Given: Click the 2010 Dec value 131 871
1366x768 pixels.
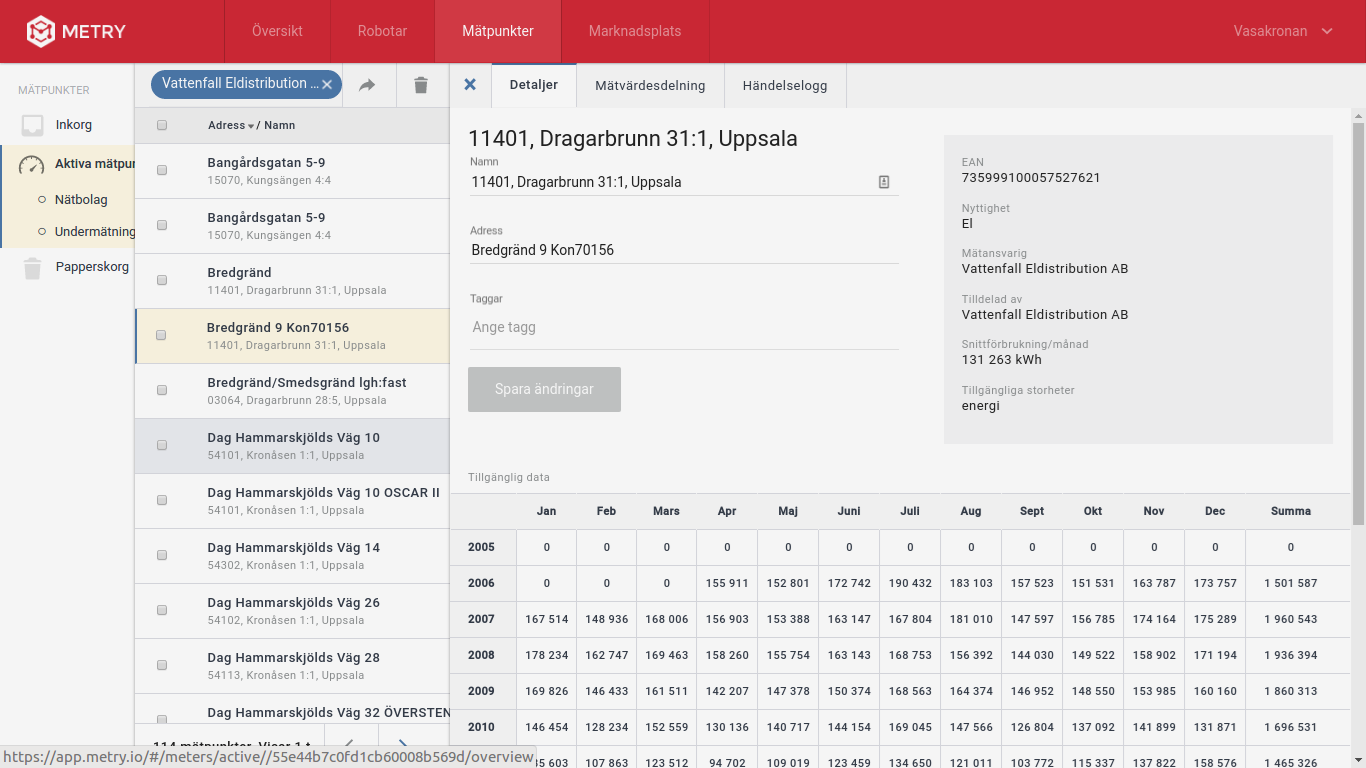Looking at the screenshot, I should tap(1215, 727).
